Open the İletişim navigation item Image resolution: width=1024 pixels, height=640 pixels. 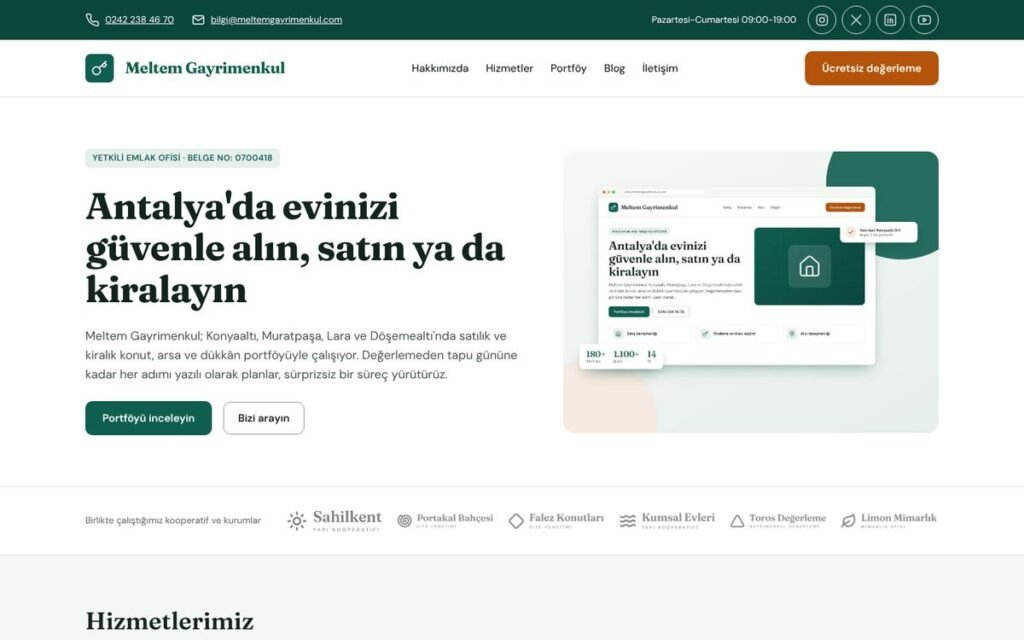click(660, 68)
